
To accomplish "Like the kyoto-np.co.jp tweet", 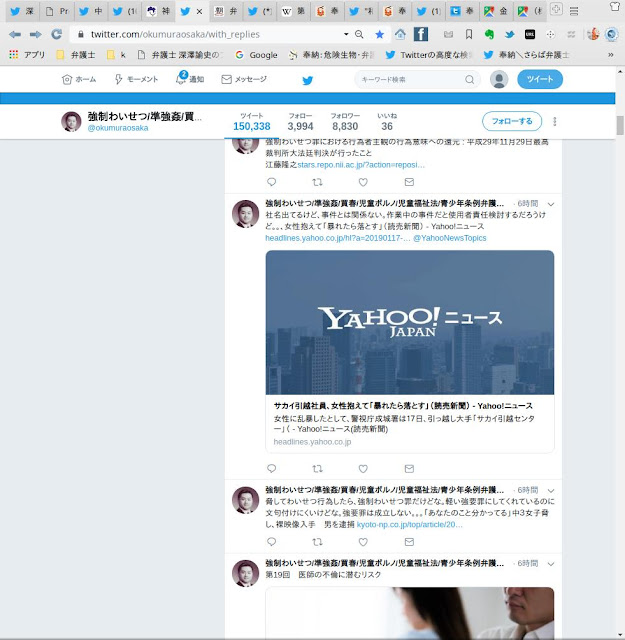I will [x=363, y=542].
